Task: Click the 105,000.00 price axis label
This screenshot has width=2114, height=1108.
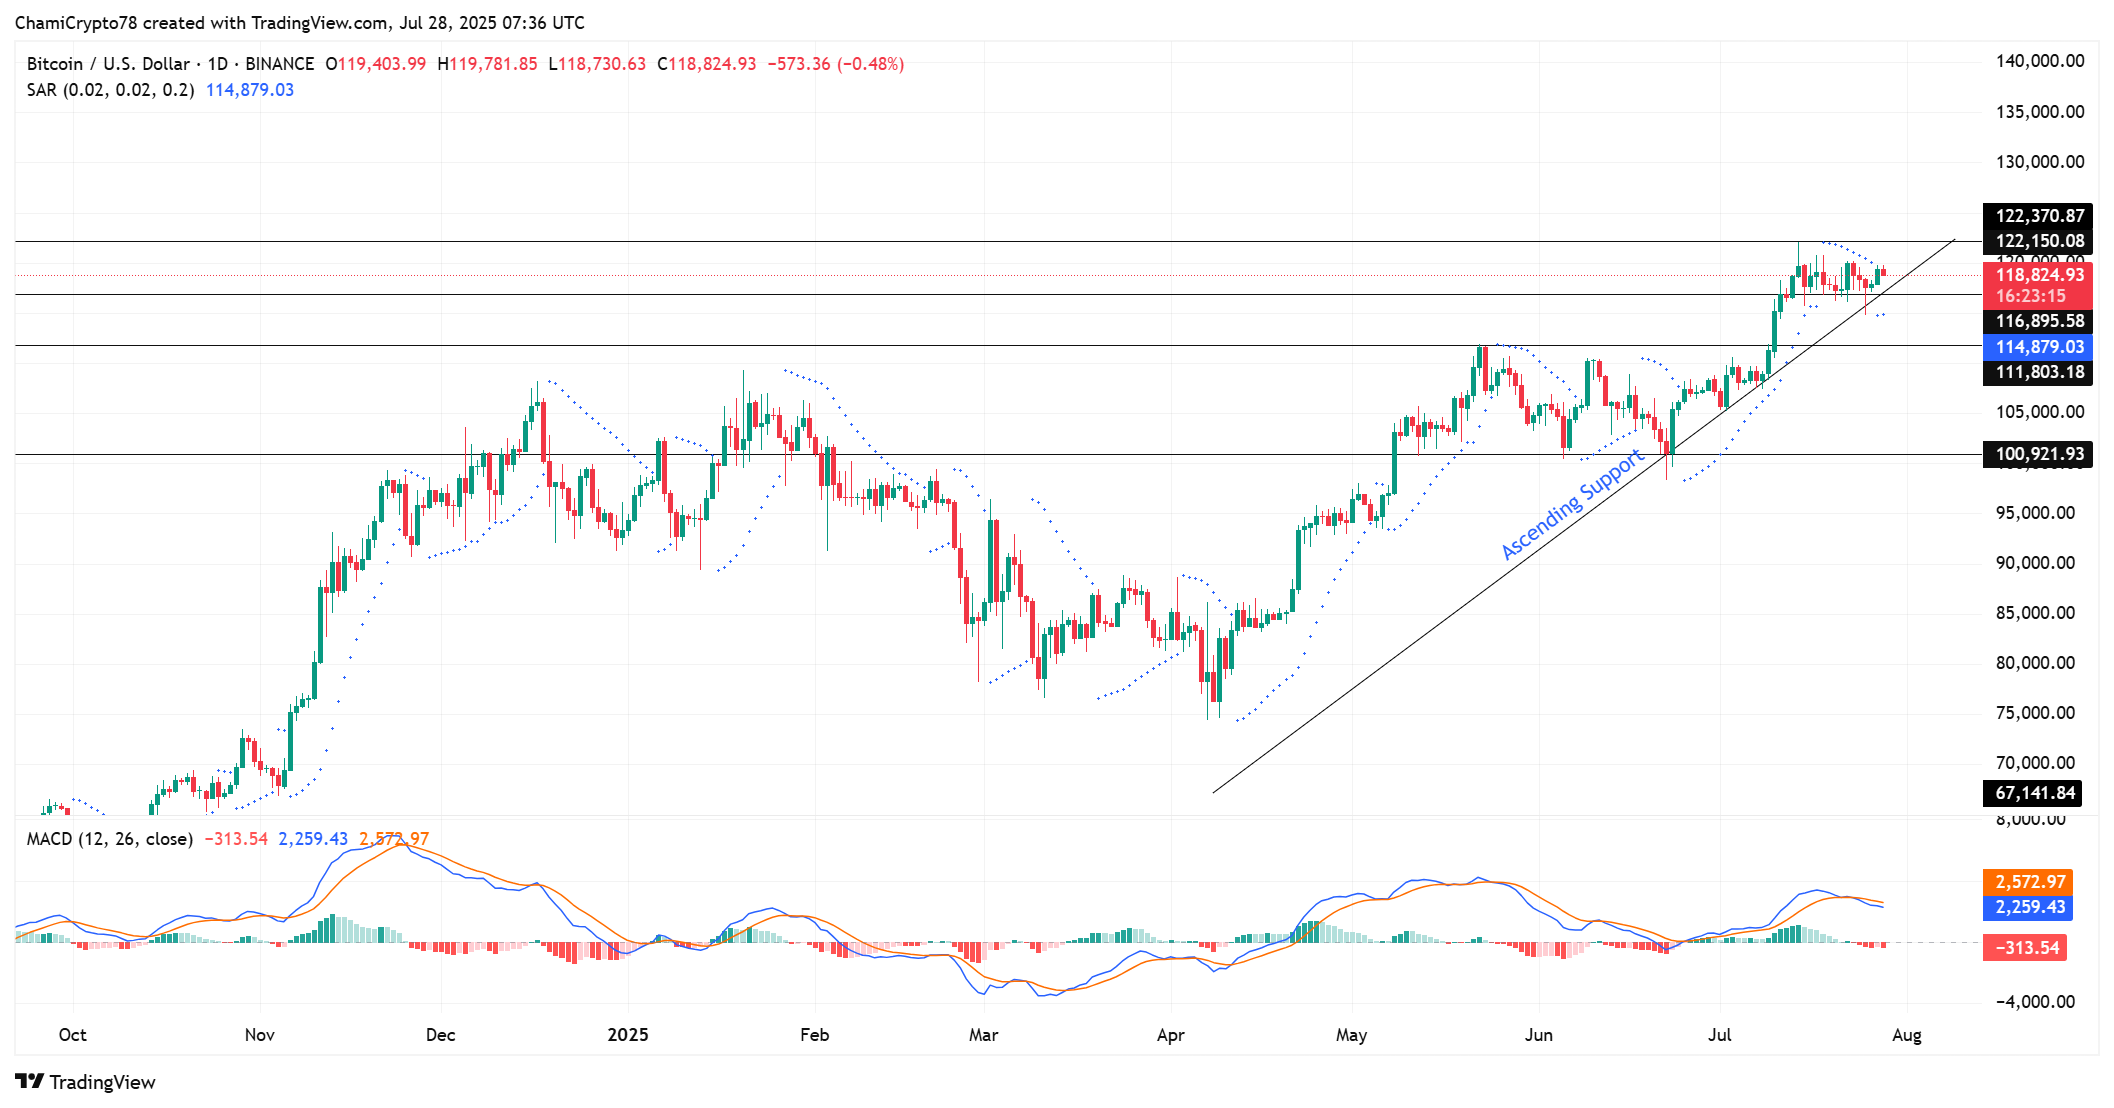Action: pyautogui.click(x=2040, y=412)
